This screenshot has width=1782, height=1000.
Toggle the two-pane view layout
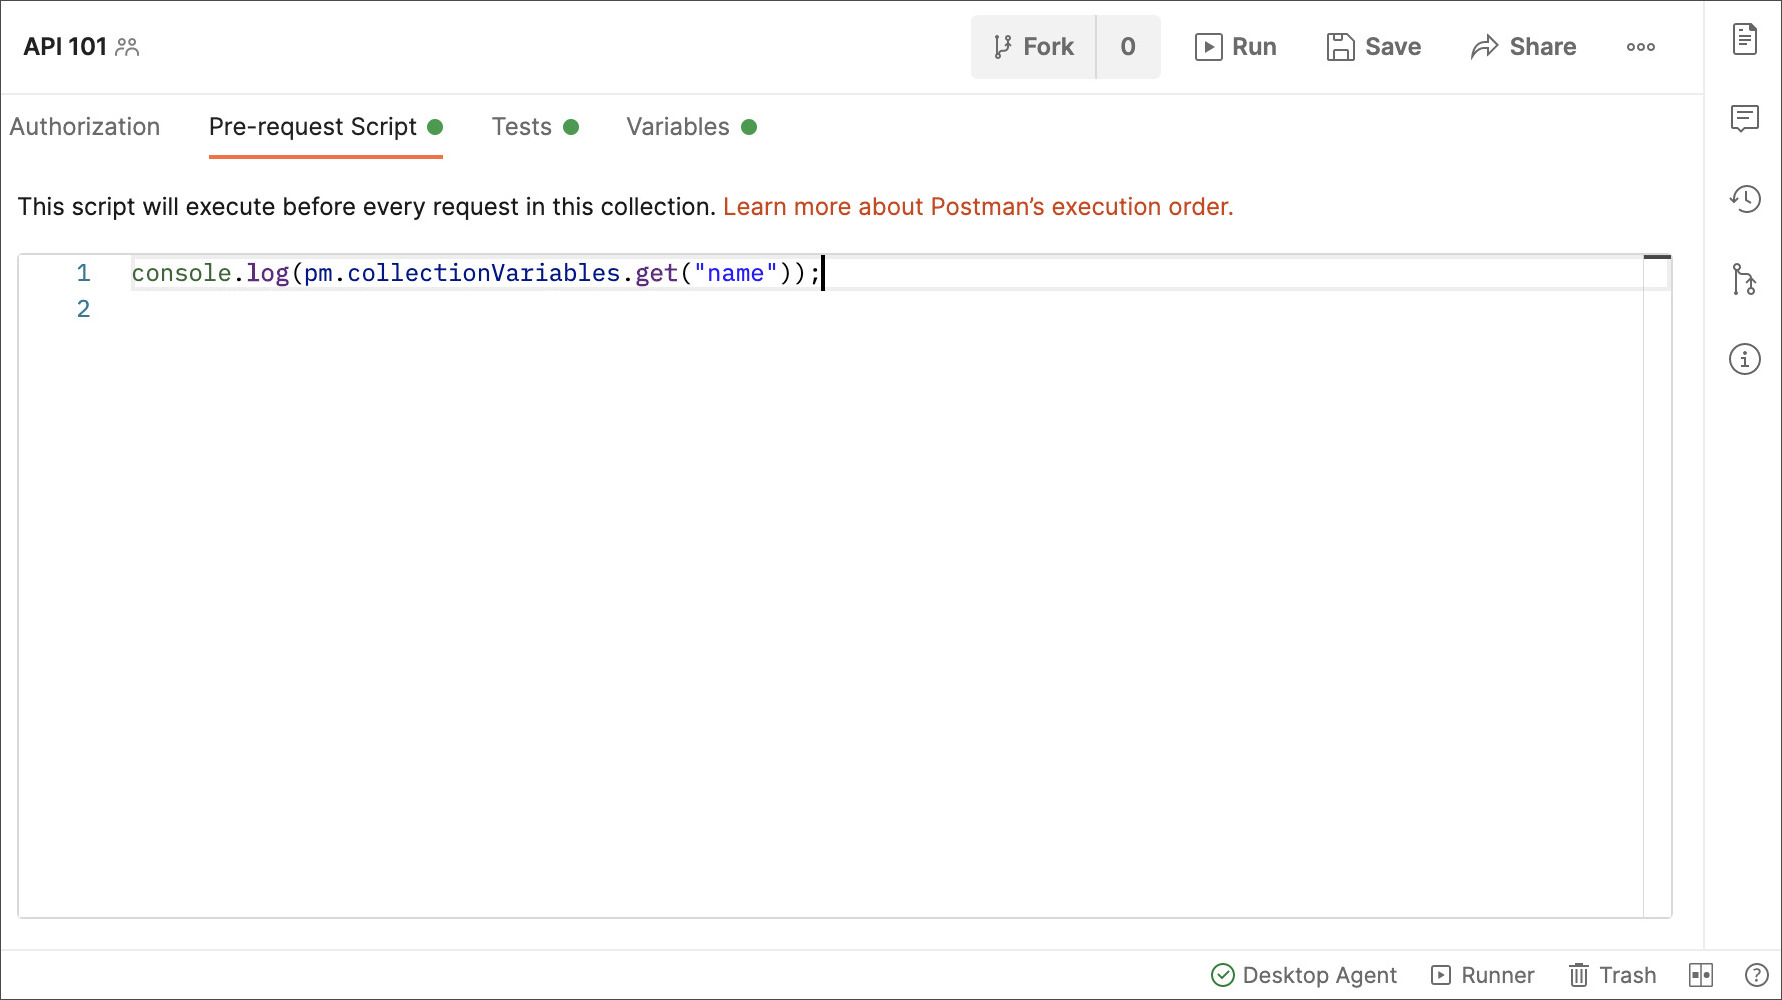point(1701,973)
